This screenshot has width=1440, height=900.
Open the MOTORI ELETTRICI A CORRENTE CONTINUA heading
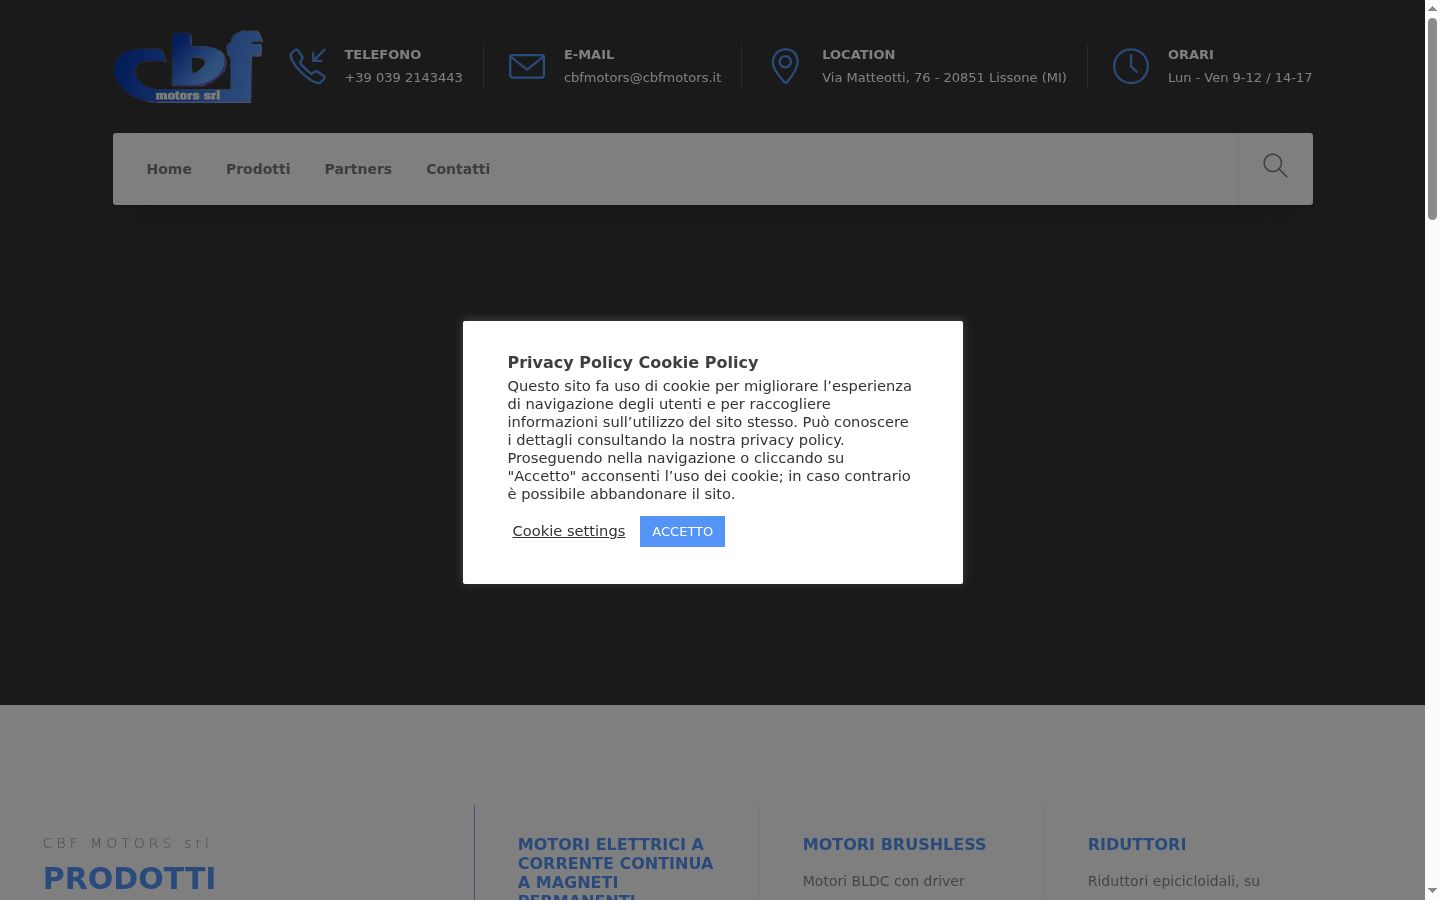tap(616, 868)
